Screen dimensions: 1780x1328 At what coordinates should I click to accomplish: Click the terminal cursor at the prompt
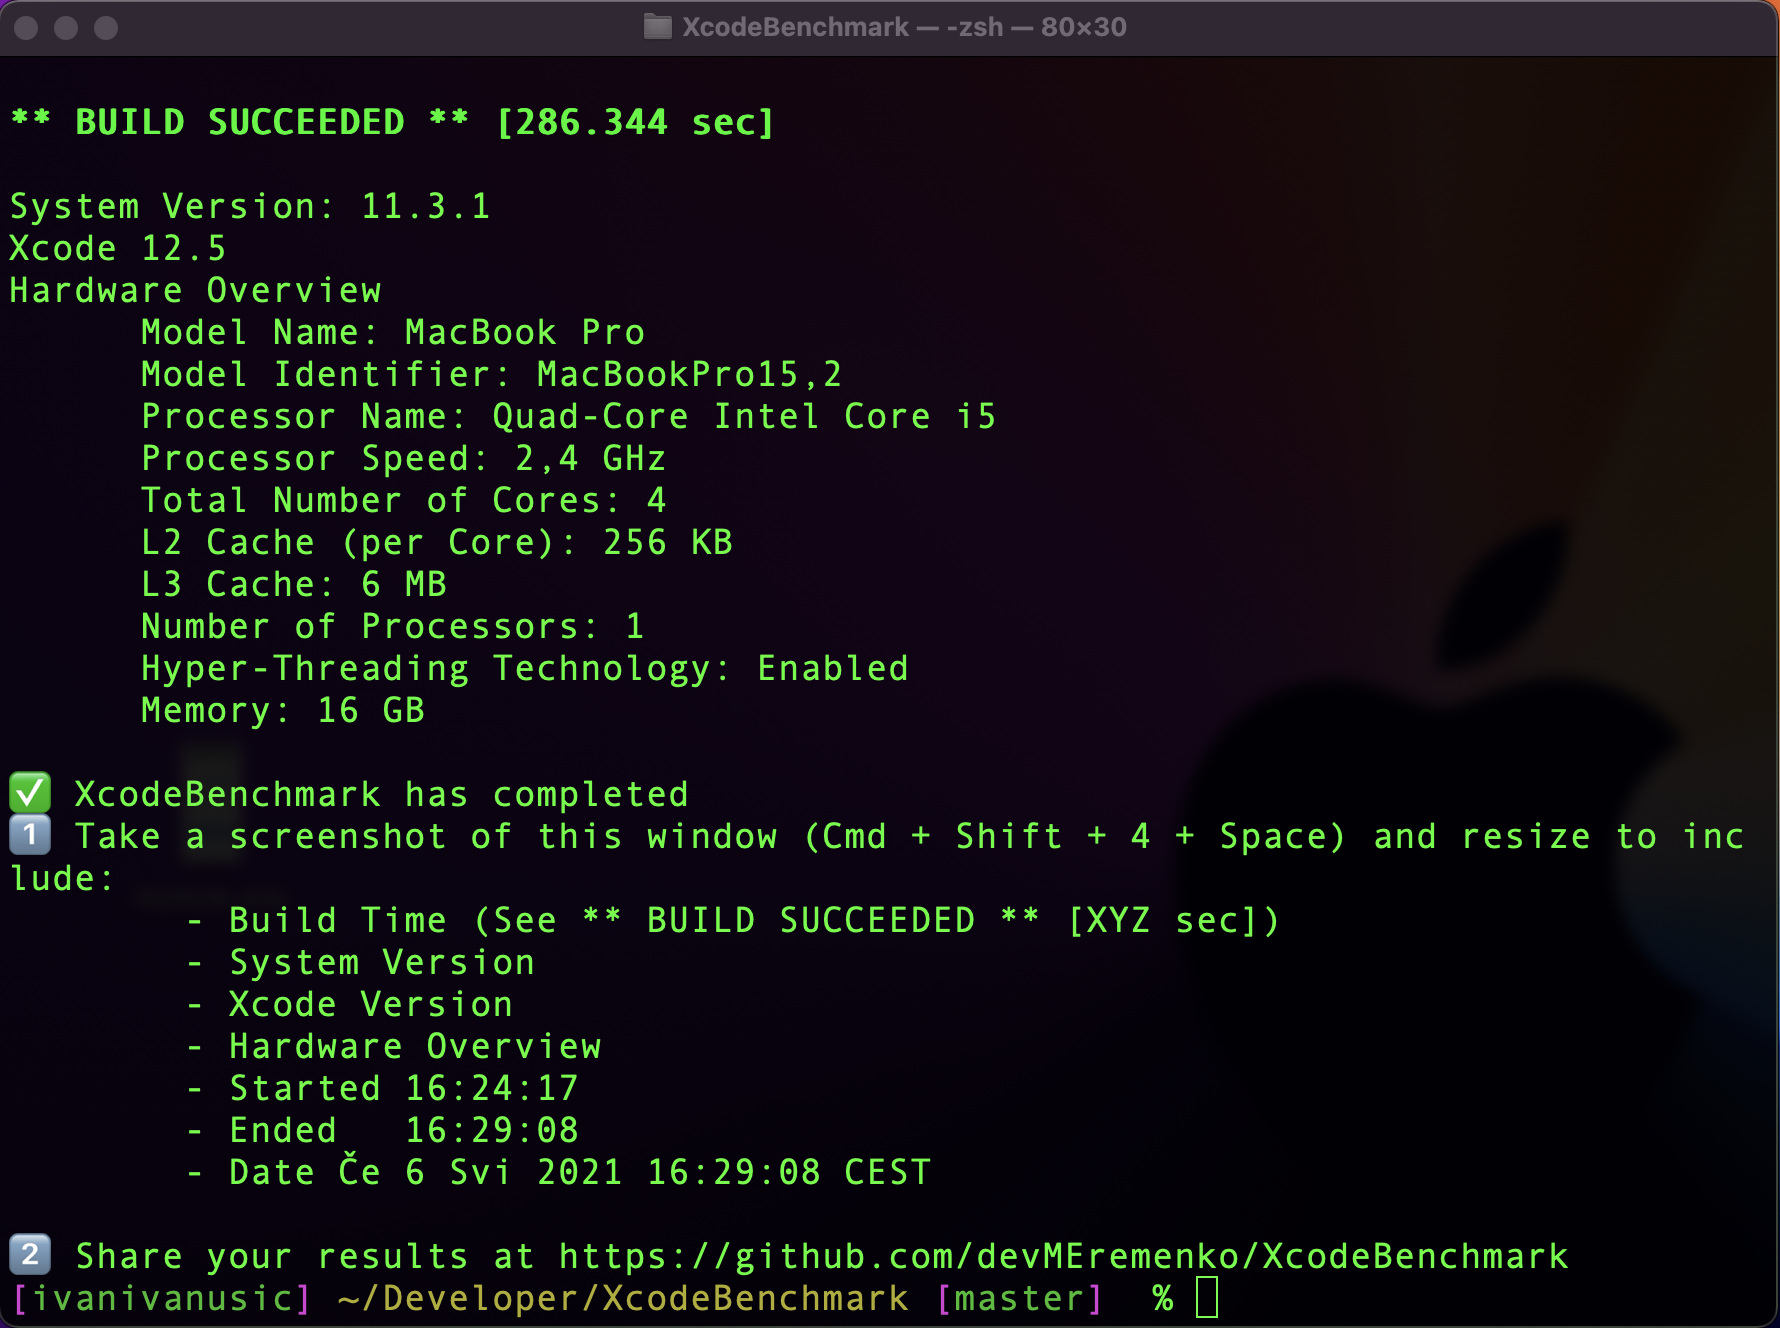pos(1207,1297)
